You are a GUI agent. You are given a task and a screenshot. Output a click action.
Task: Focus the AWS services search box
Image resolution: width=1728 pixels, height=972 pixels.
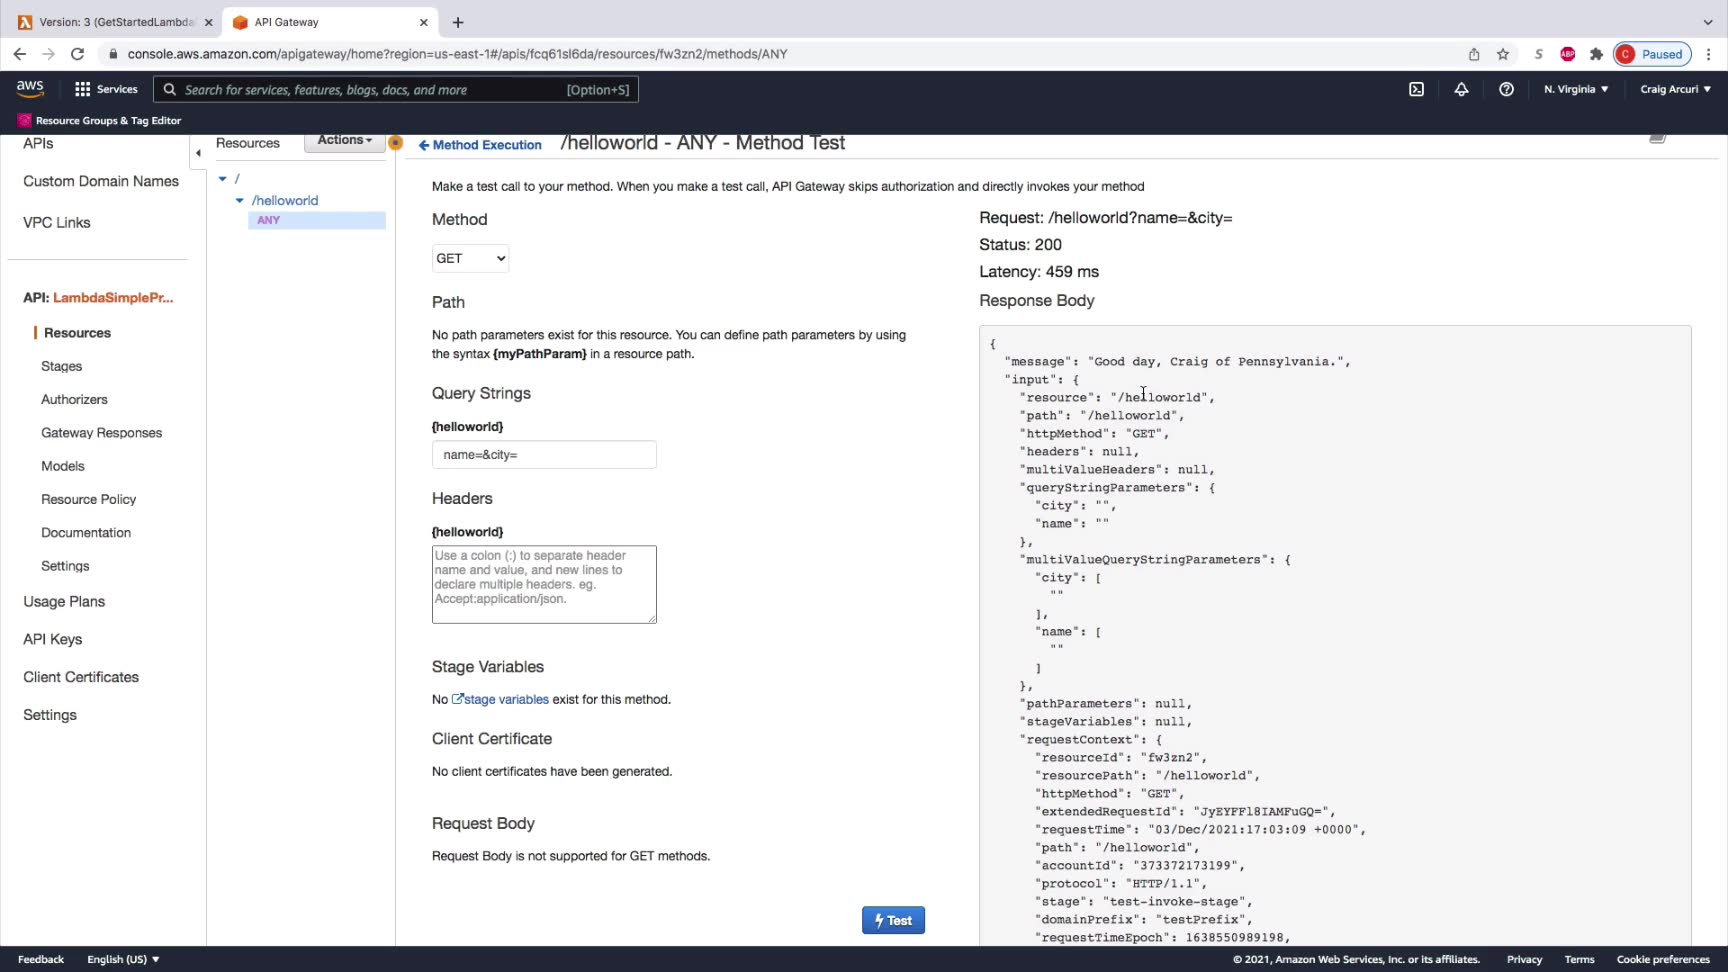point(396,90)
